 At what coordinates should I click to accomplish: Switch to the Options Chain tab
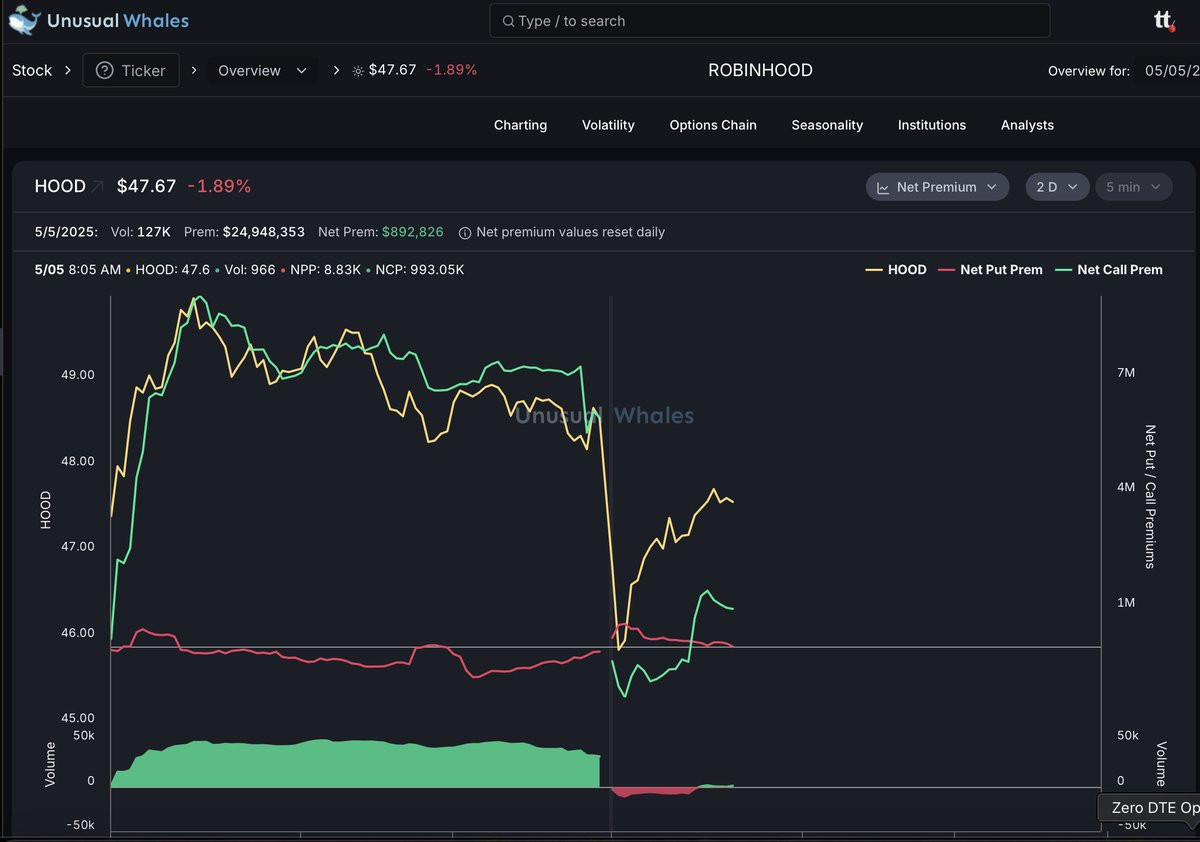pos(713,125)
